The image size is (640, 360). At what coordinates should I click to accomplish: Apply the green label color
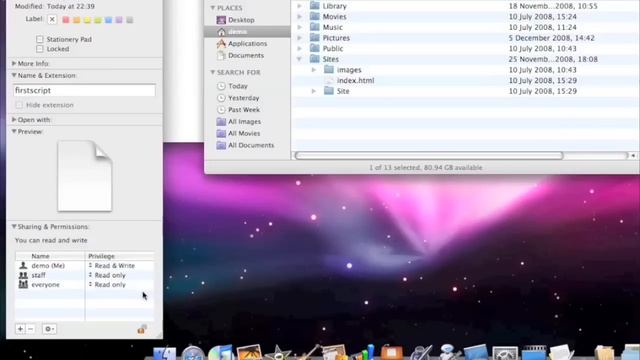98,20
